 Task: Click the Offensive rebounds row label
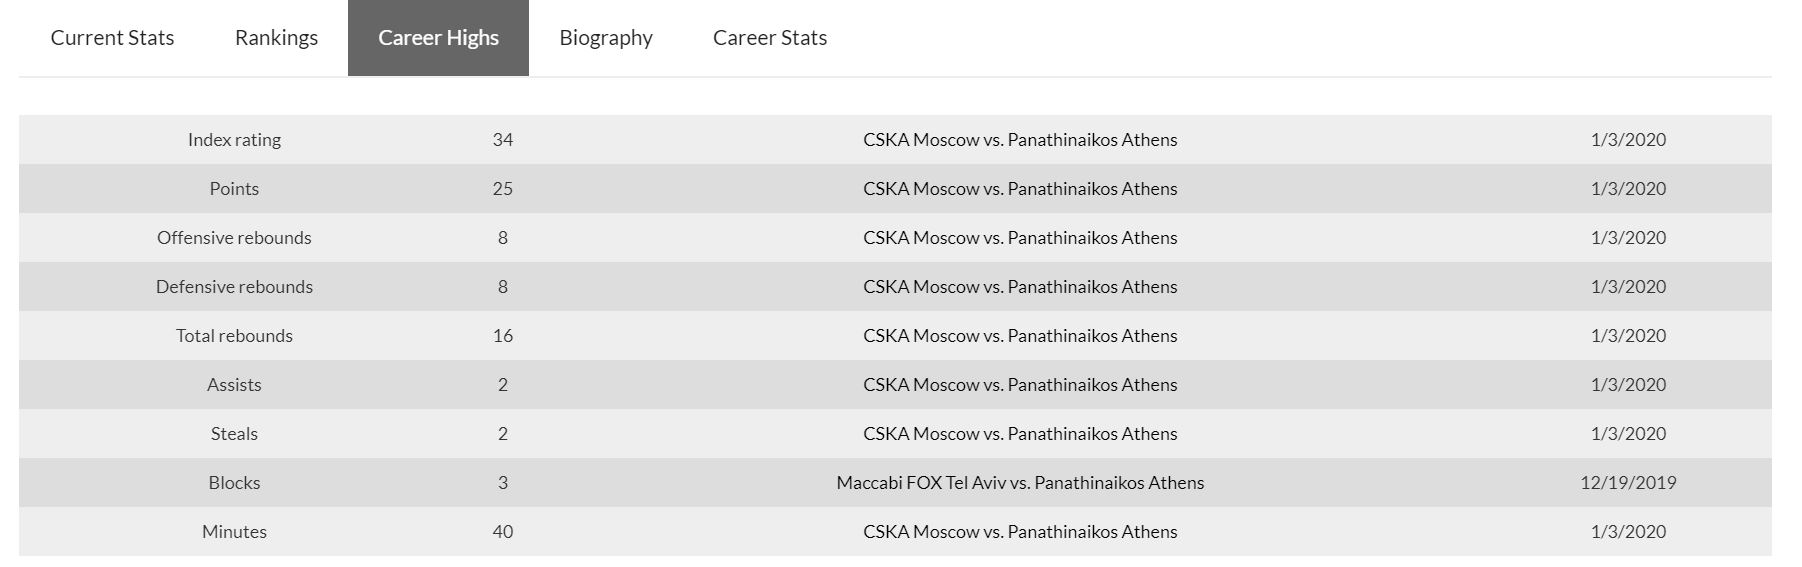pyautogui.click(x=234, y=238)
